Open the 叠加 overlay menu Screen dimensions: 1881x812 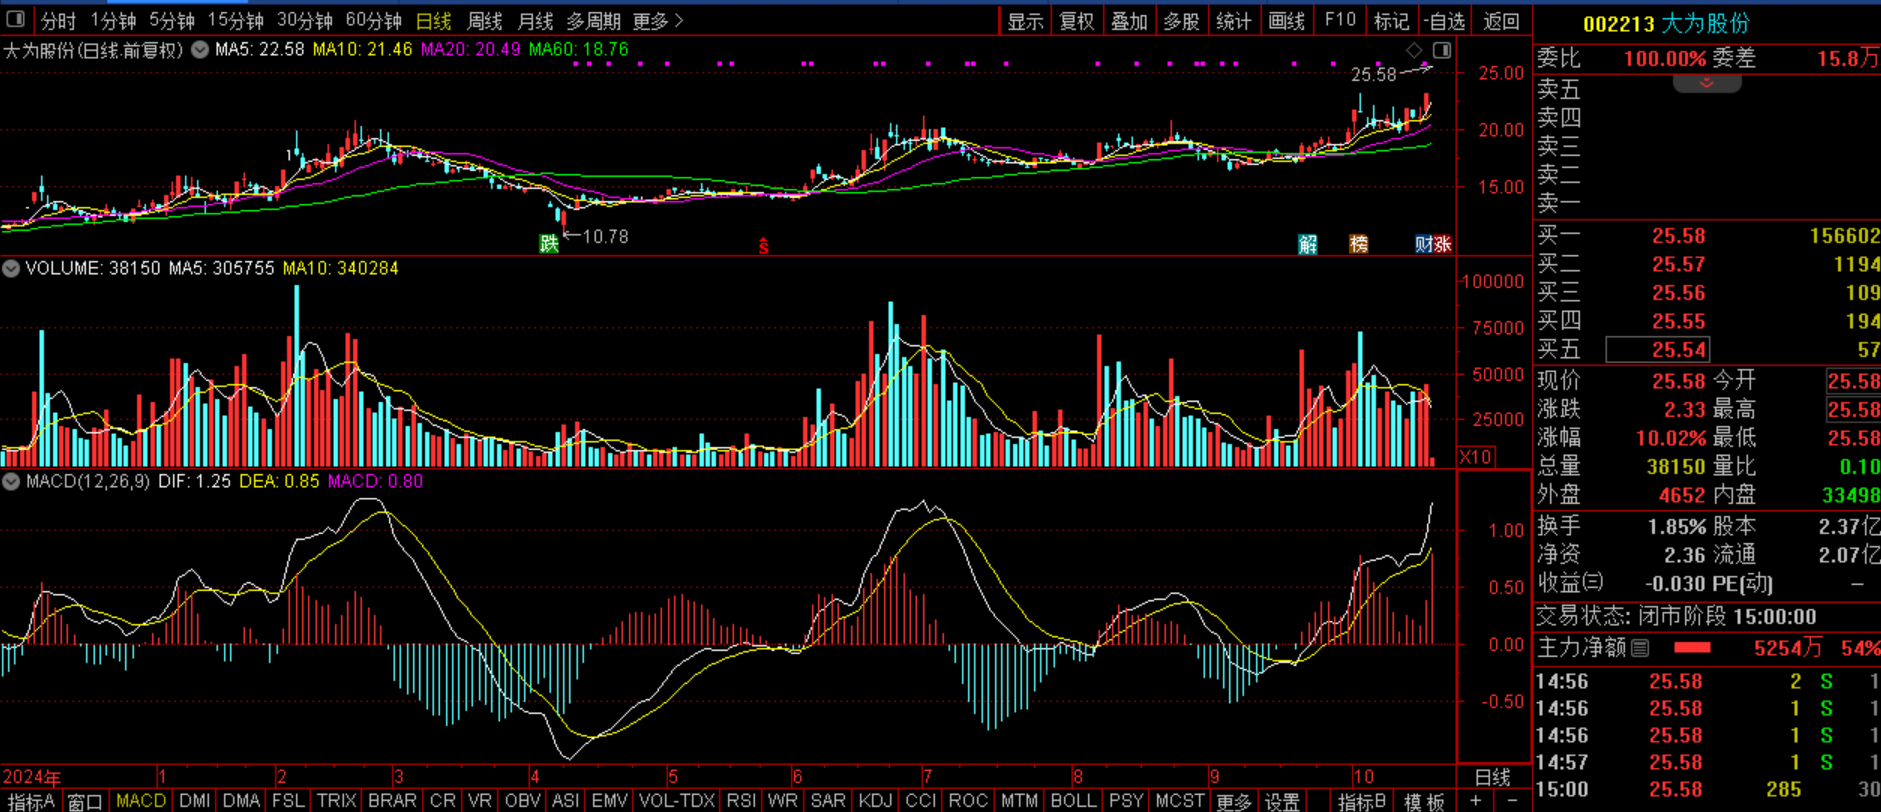click(1129, 20)
